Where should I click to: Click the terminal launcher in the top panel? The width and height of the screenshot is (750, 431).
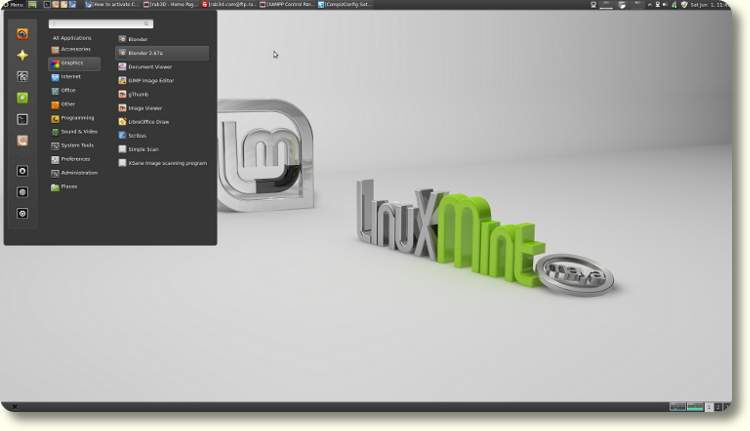pyautogui.click(x=47, y=4)
